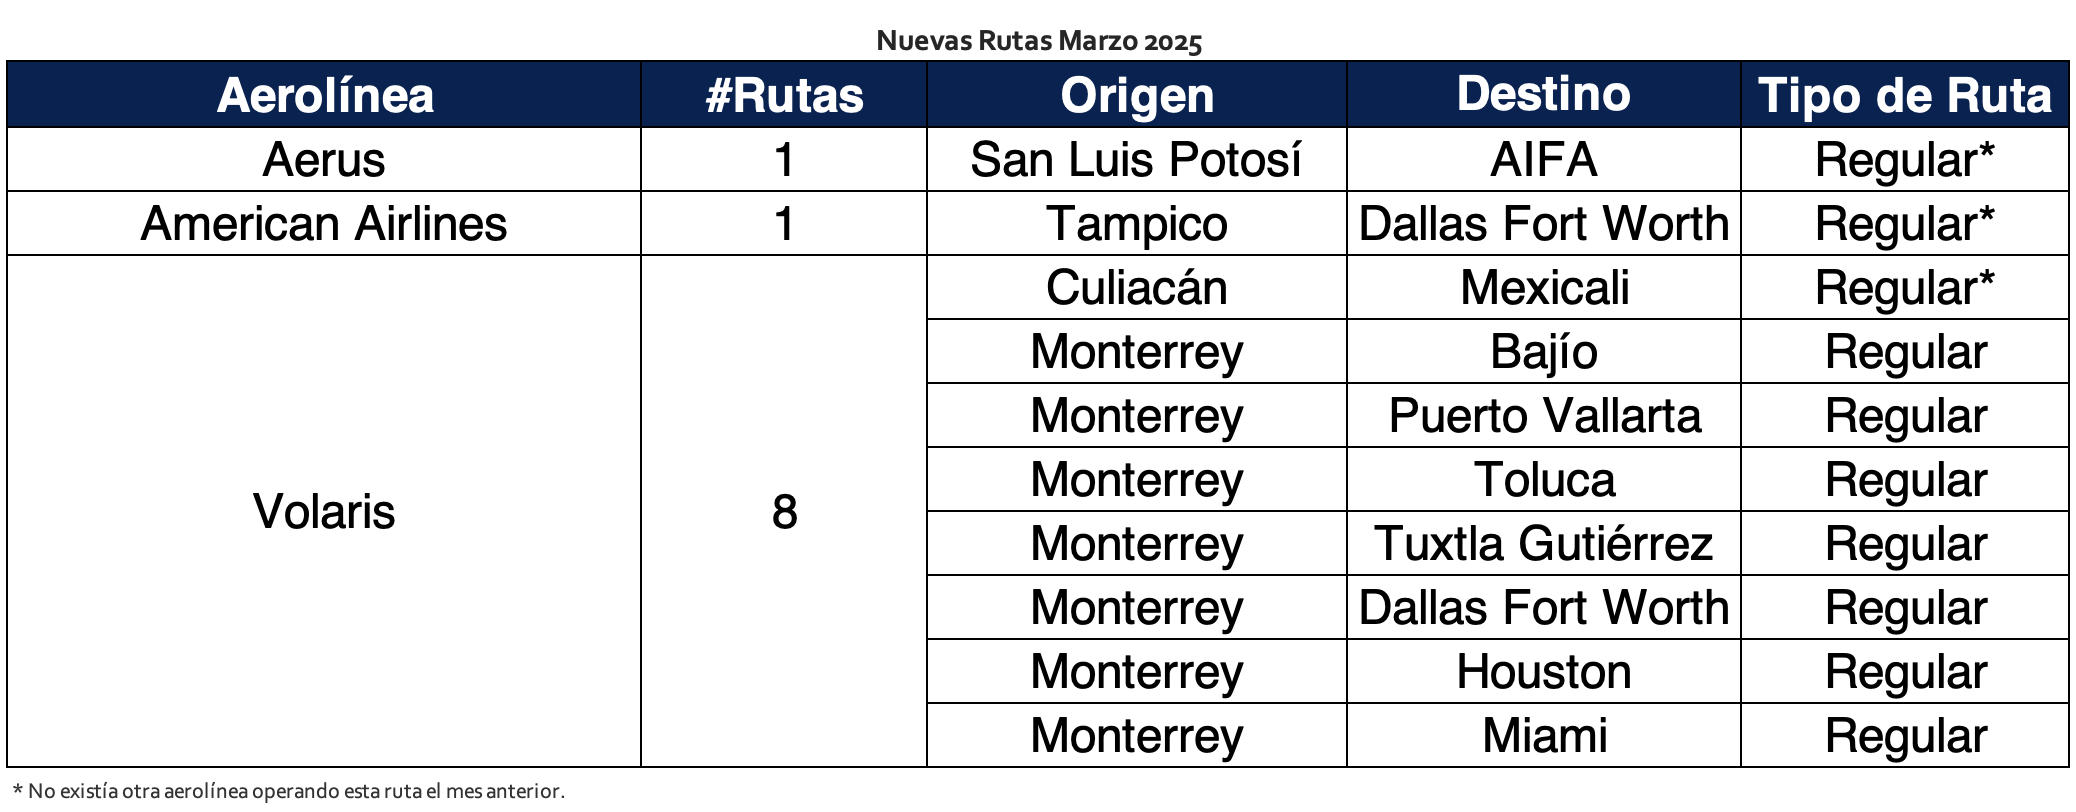Click the Toluca destination cell
Screen dimensions: 2076x812
[1543, 480]
